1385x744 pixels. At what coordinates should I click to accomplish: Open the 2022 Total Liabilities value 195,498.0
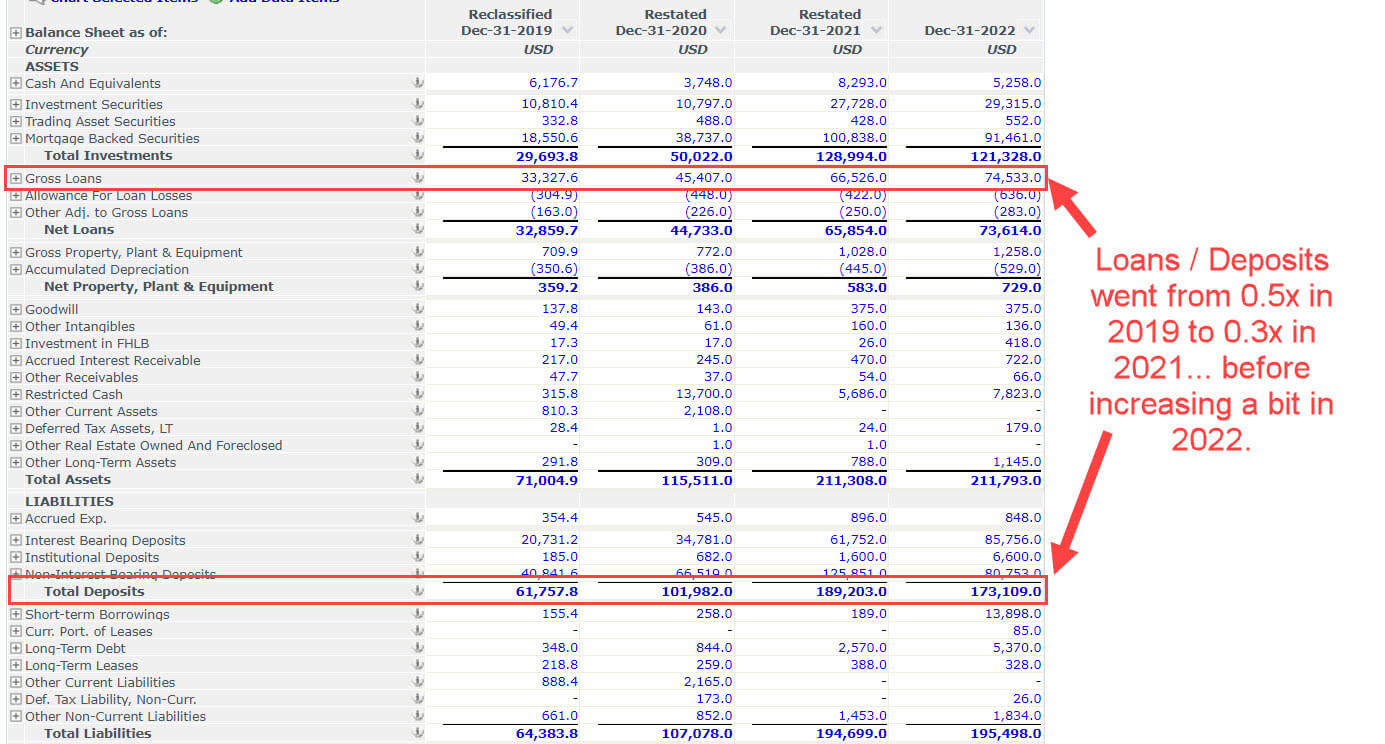point(1006,733)
